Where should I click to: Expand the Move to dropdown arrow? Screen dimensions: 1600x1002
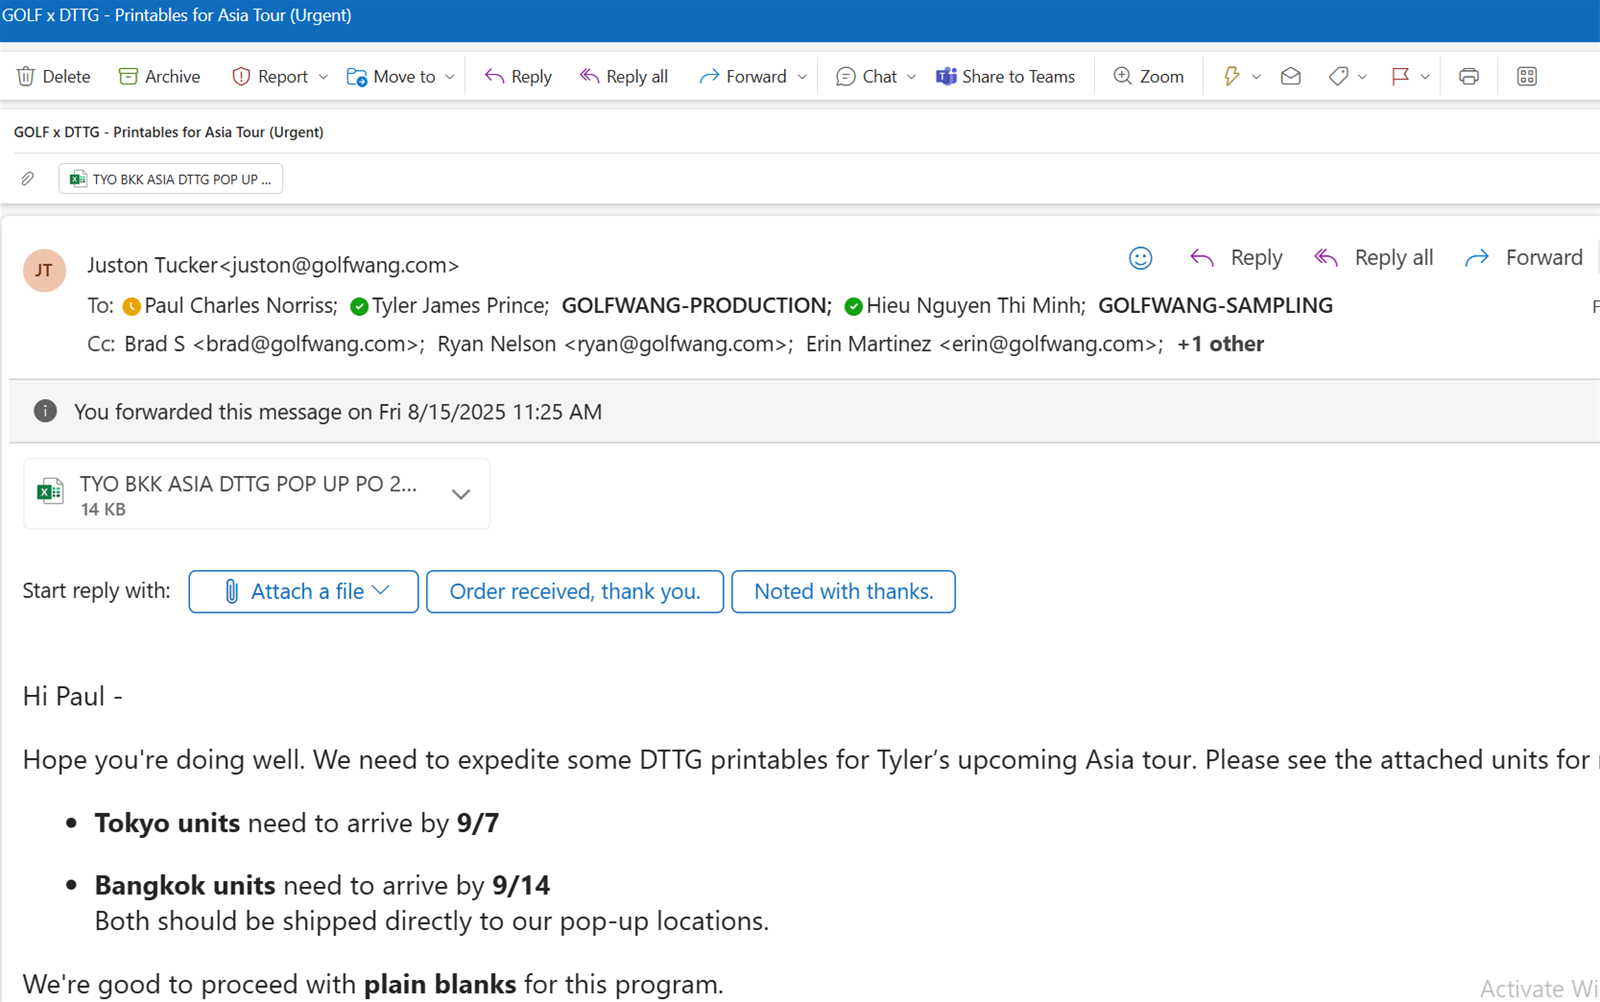tap(450, 77)
